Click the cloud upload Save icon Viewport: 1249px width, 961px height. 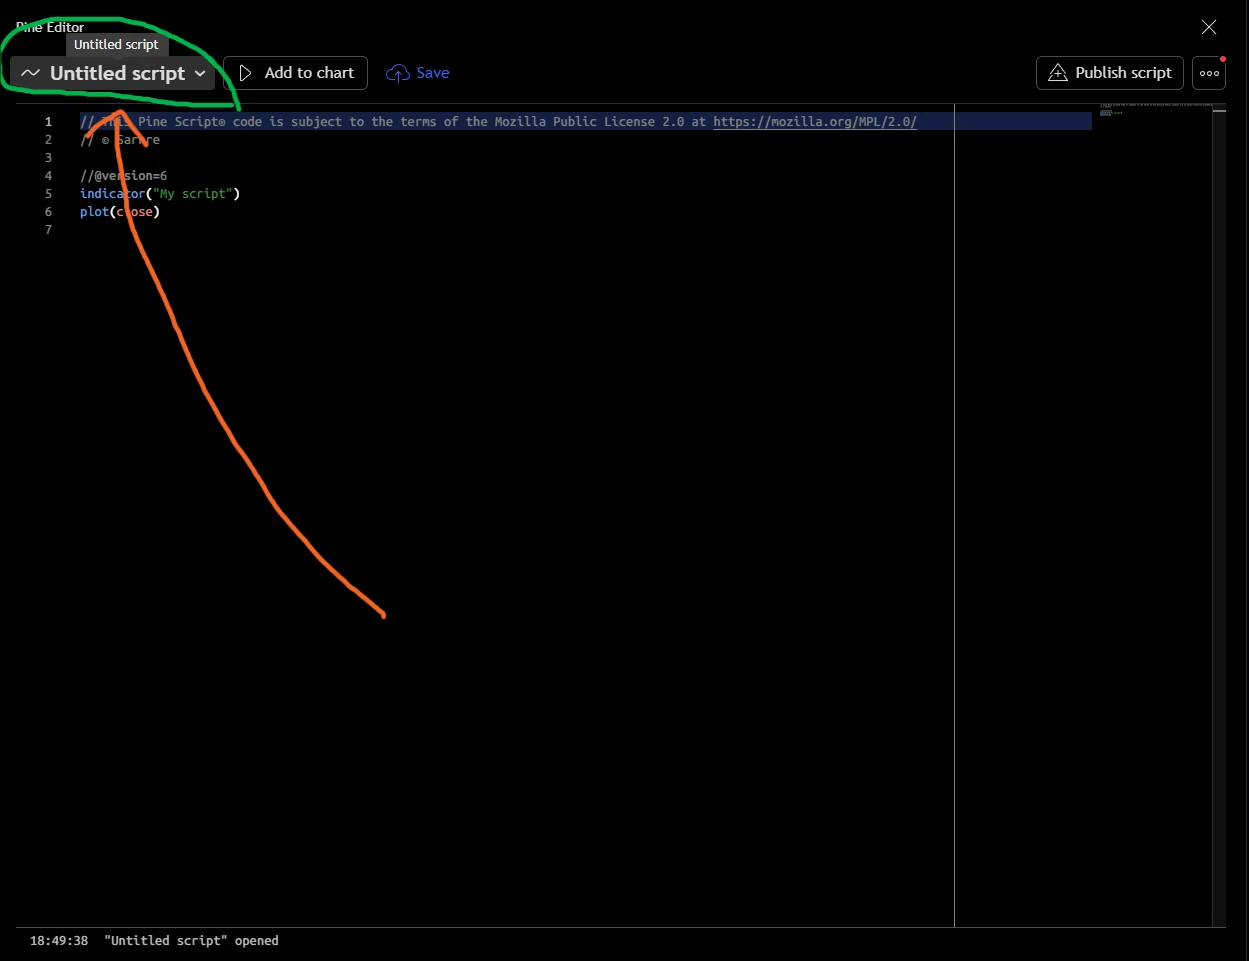(398, 73)
